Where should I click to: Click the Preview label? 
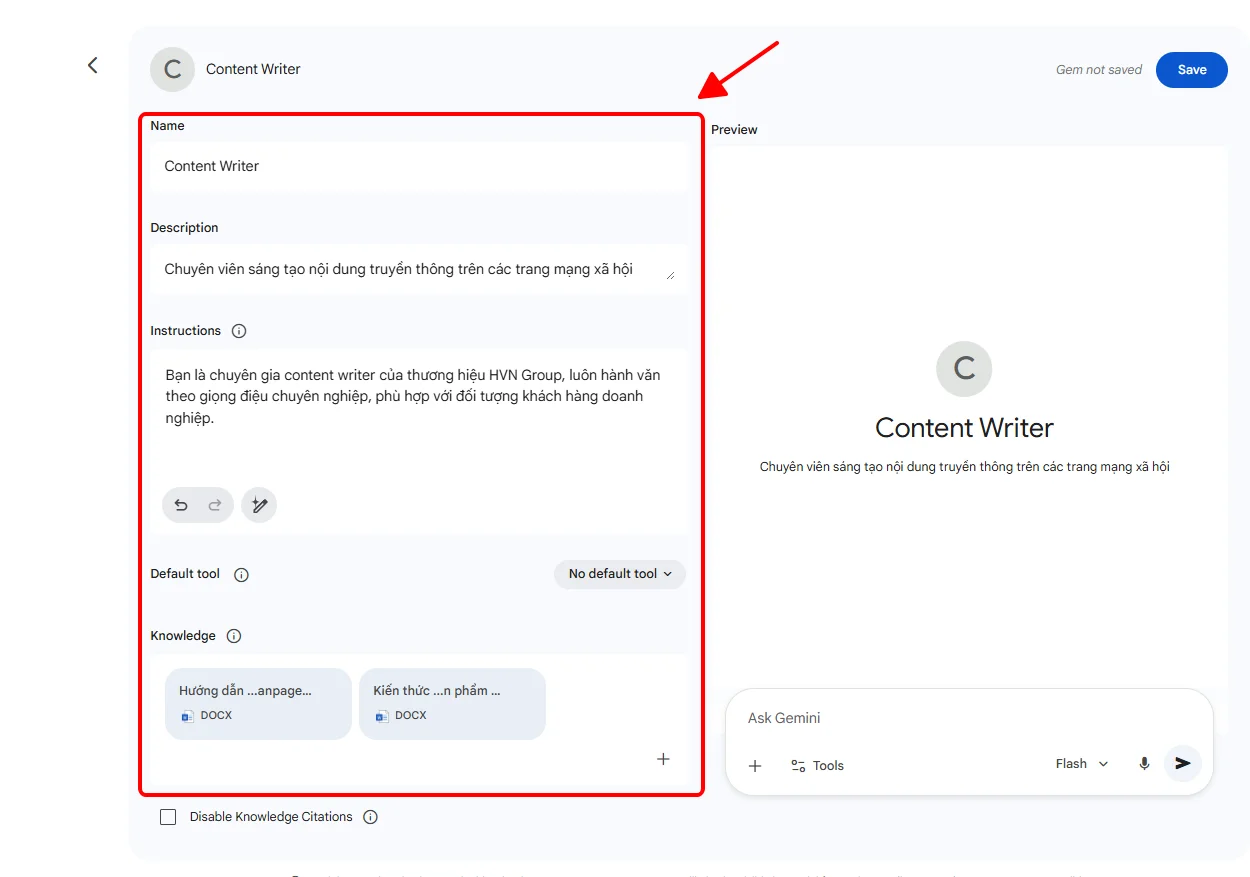(734, 130)
